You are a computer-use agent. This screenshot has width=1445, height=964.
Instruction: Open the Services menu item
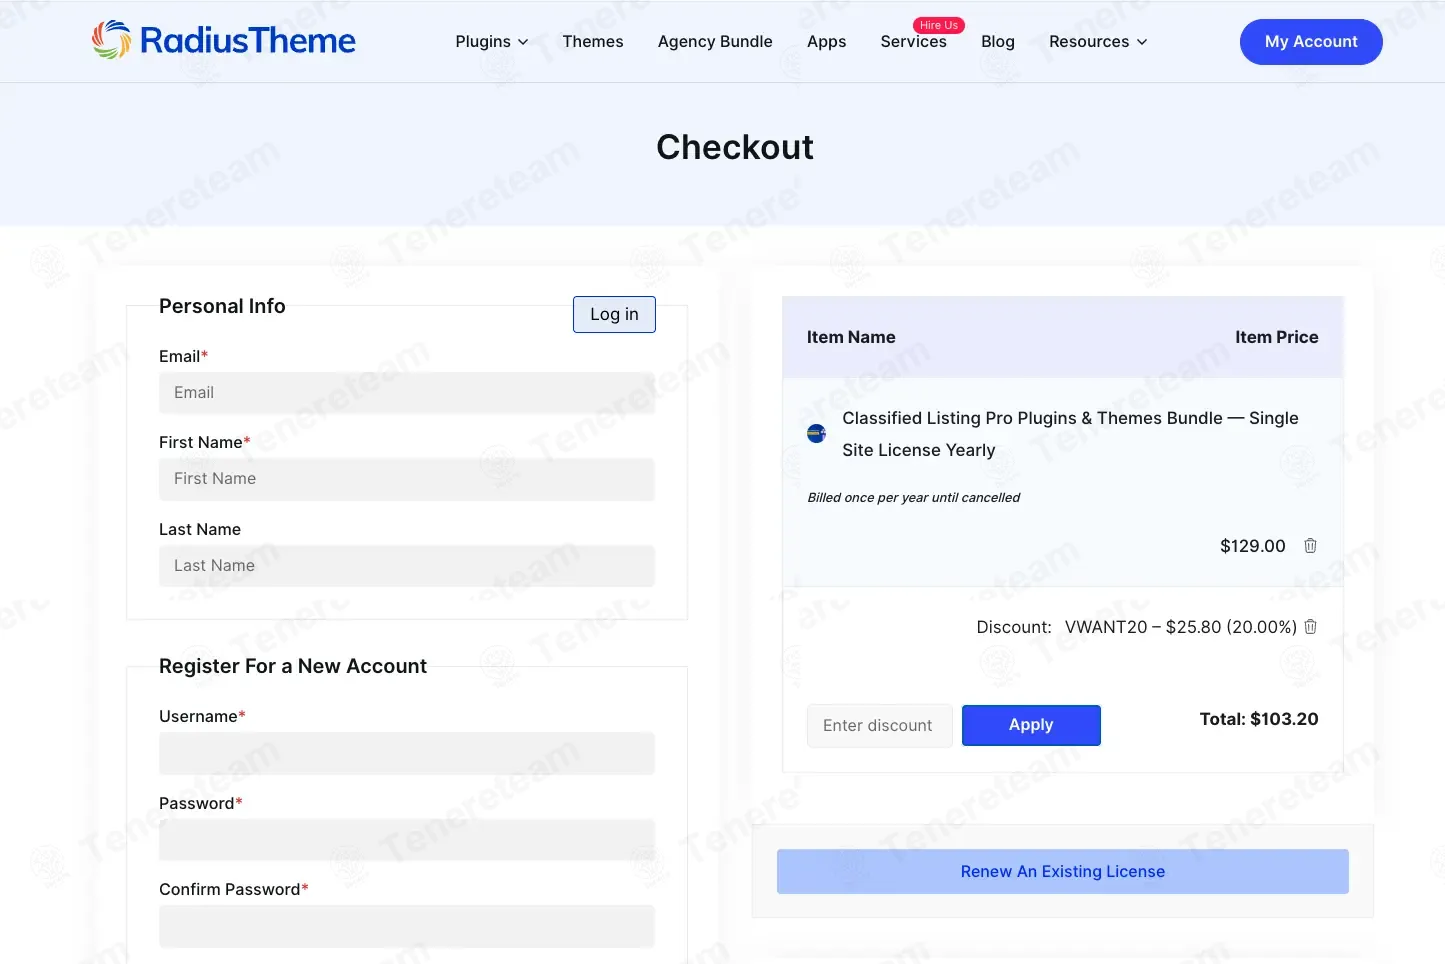(x=913, y=42)
